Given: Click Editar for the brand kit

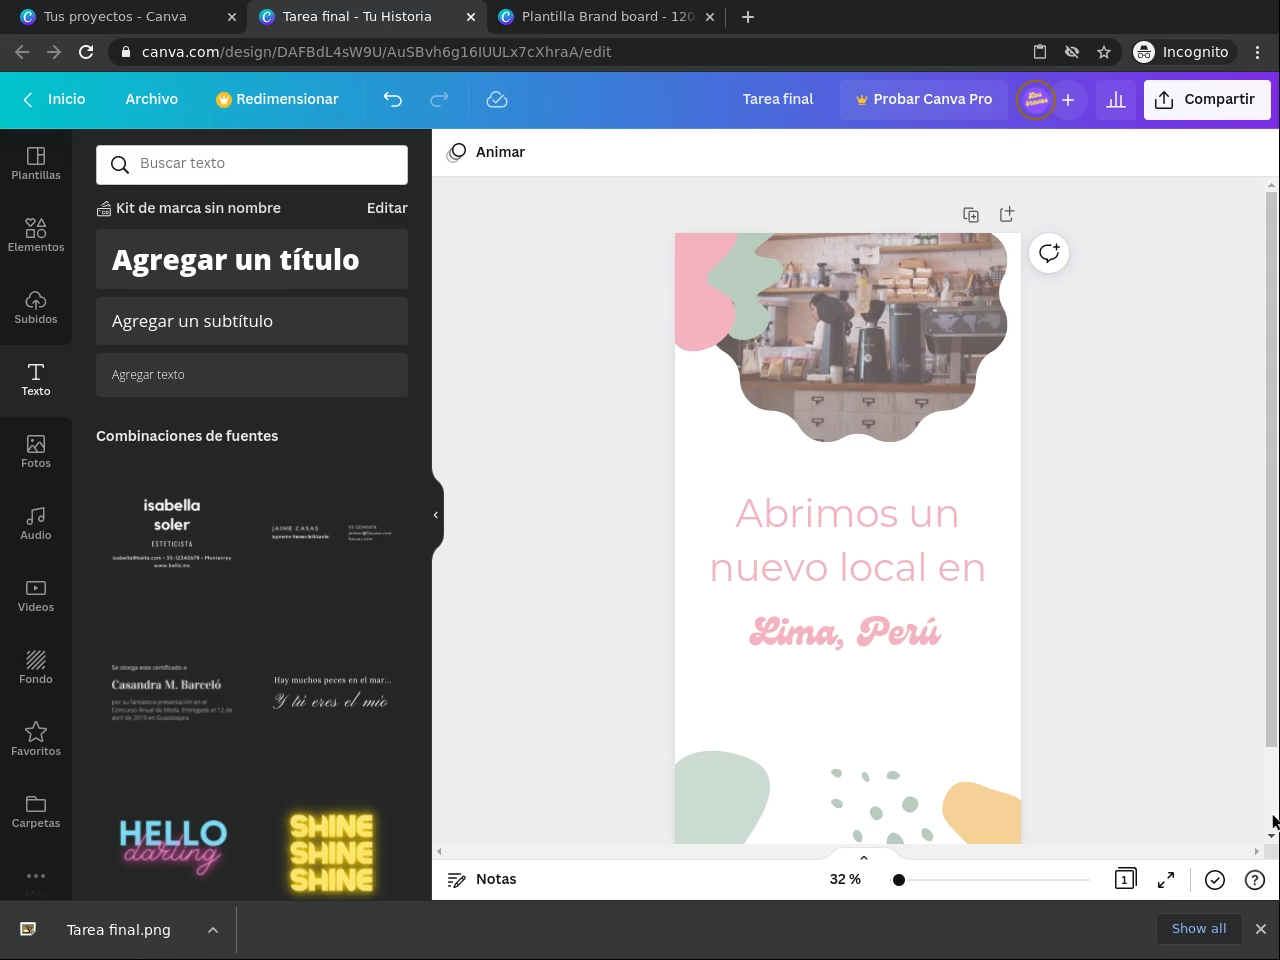Looking at the screenshot, I should pyautogui.click(x=387, y=208).
